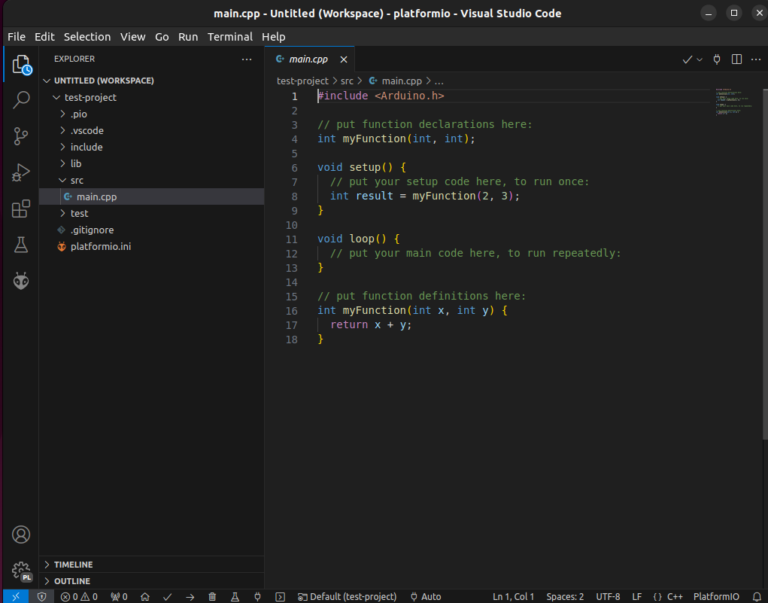Click the Default (test-project) environment switcher

pyautogui.click(x=347, y=596)
